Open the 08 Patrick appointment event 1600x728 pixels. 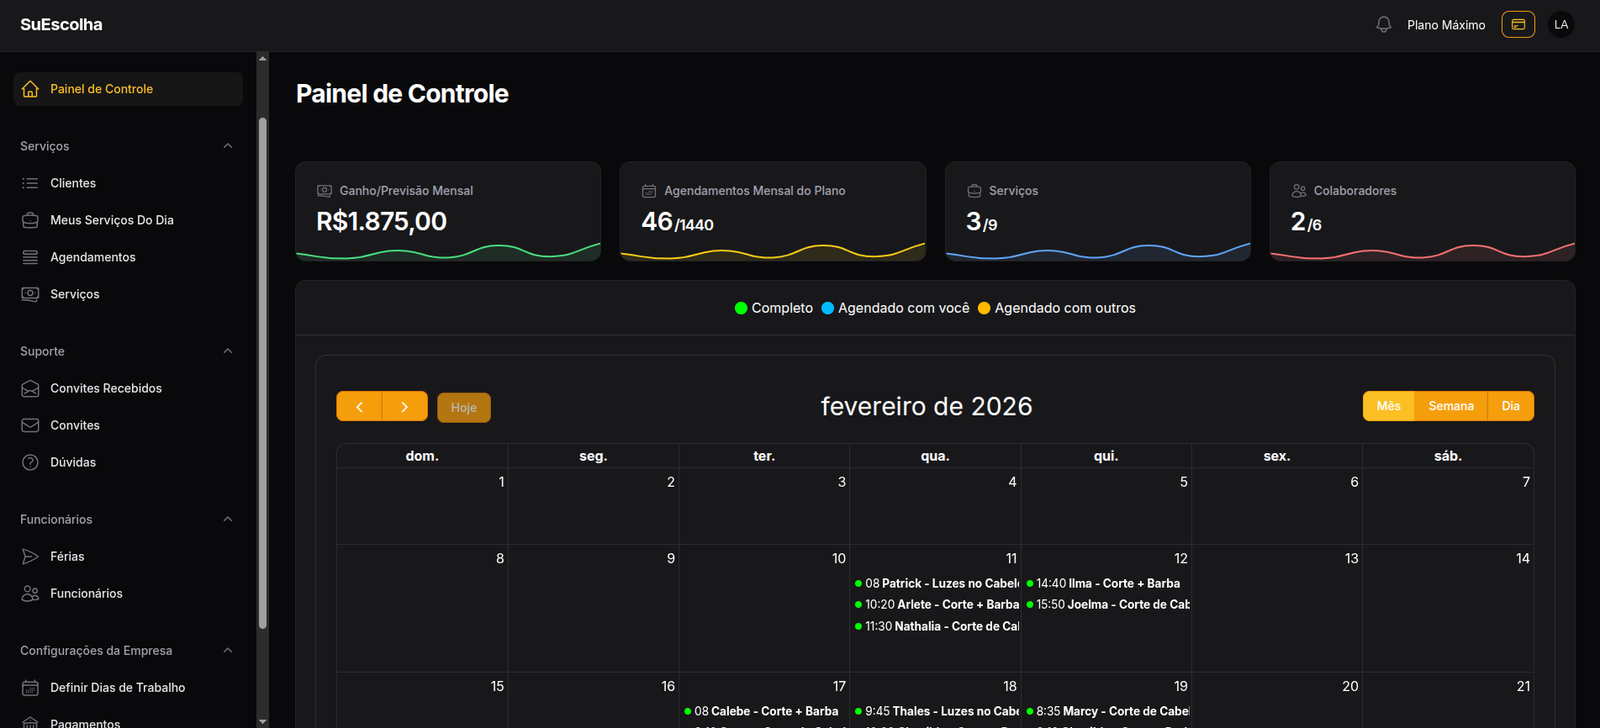[938, 583]
